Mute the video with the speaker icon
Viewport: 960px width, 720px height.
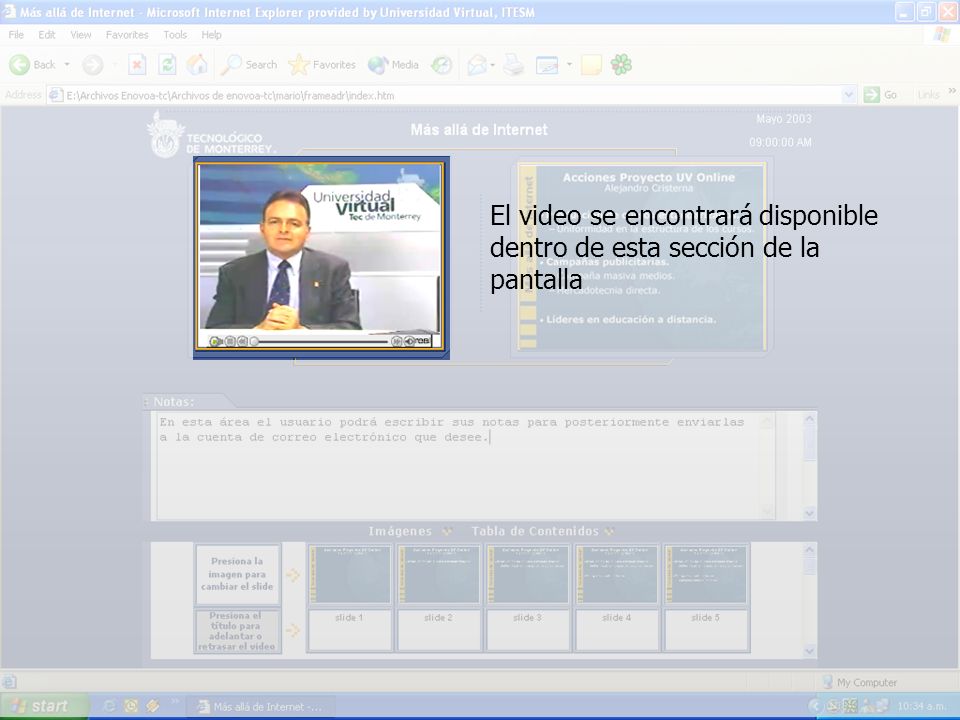tap(409, 342)
